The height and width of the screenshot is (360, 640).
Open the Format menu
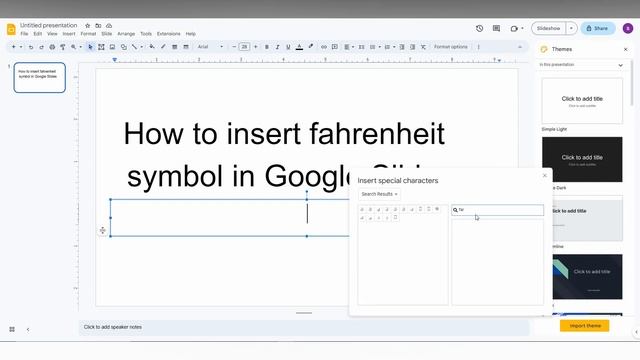pyautogui.click(x=88, y=34)
